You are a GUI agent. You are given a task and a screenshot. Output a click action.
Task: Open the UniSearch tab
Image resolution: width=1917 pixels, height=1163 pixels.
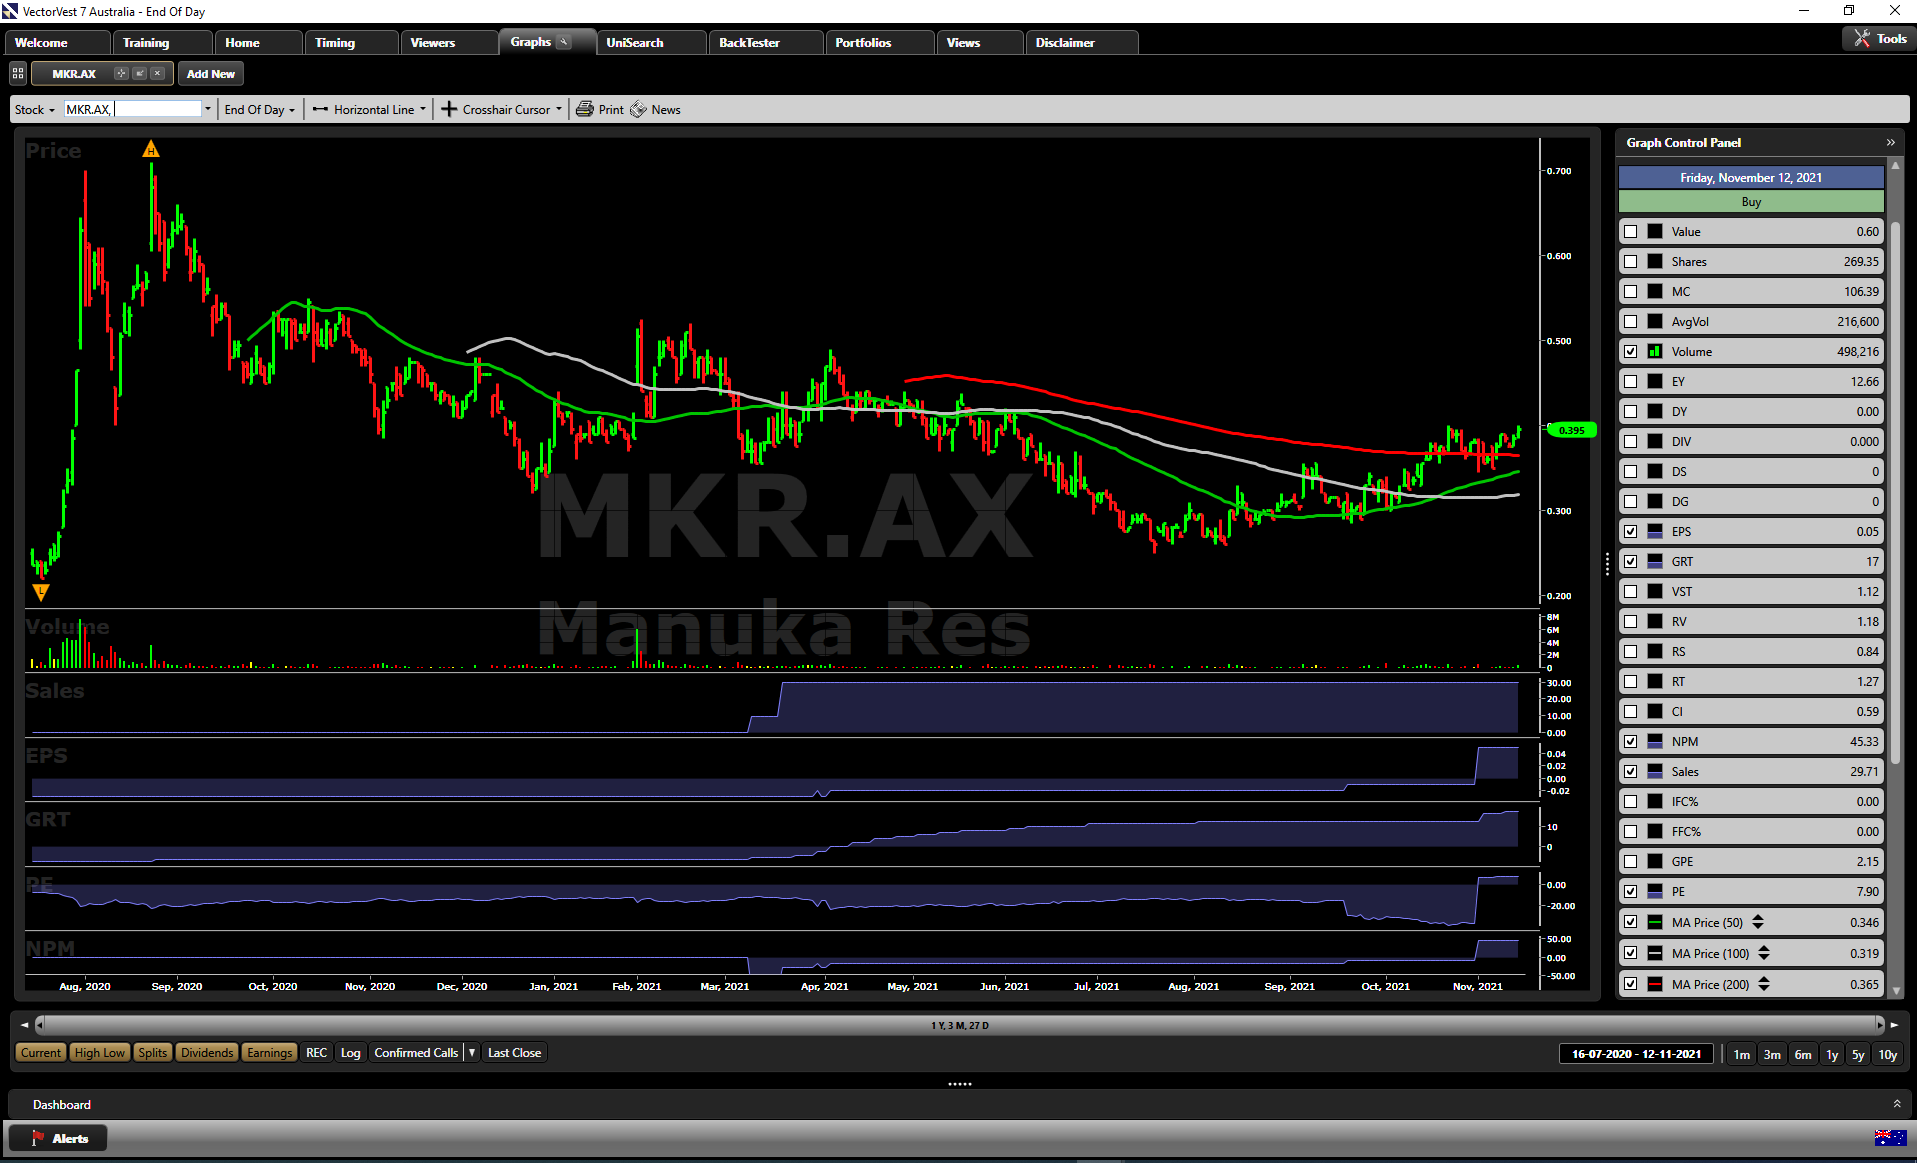(x=652, y=42)
